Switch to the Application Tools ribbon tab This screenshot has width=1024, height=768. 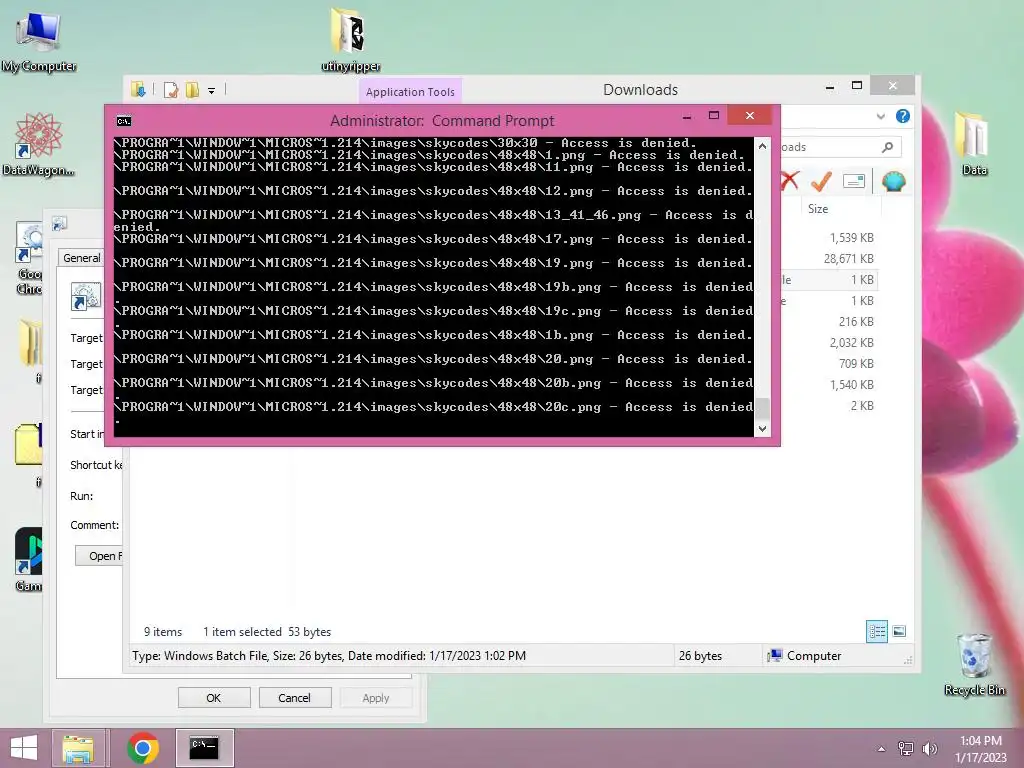click(410, 92)
